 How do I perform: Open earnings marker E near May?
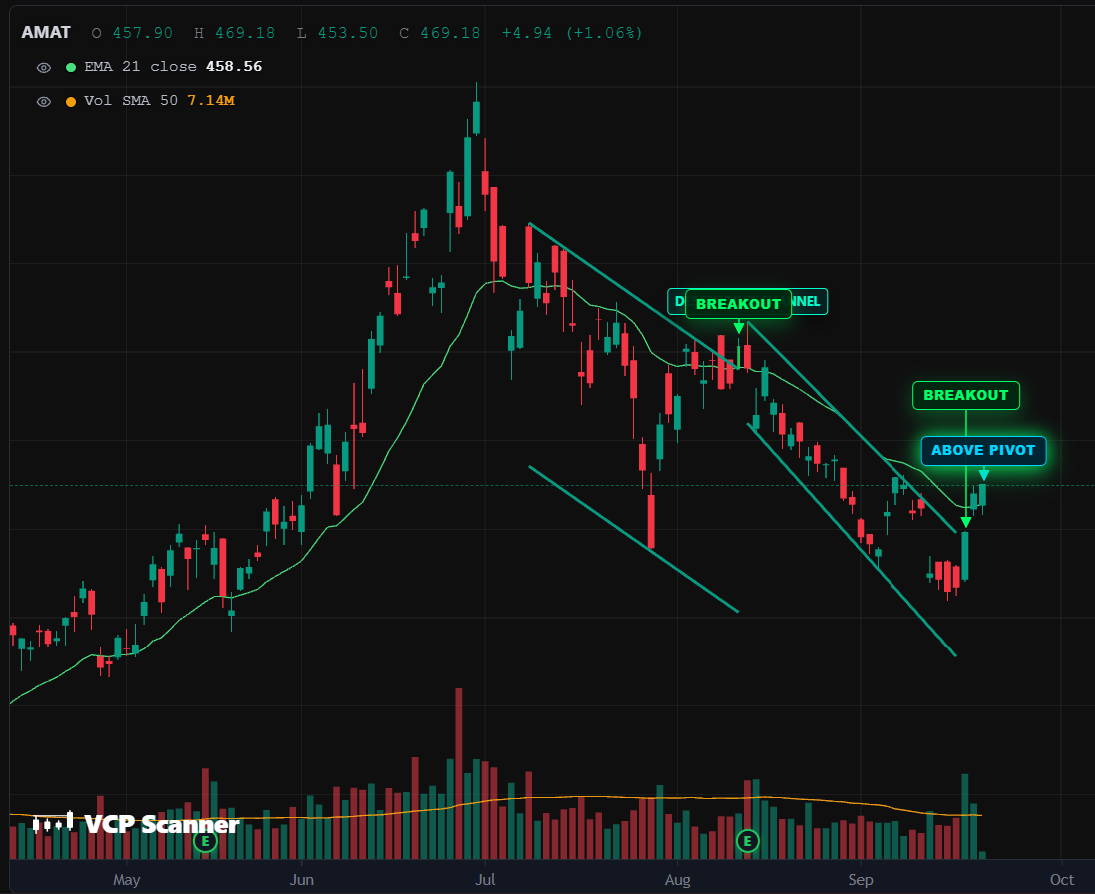click(x=205, y=841)
